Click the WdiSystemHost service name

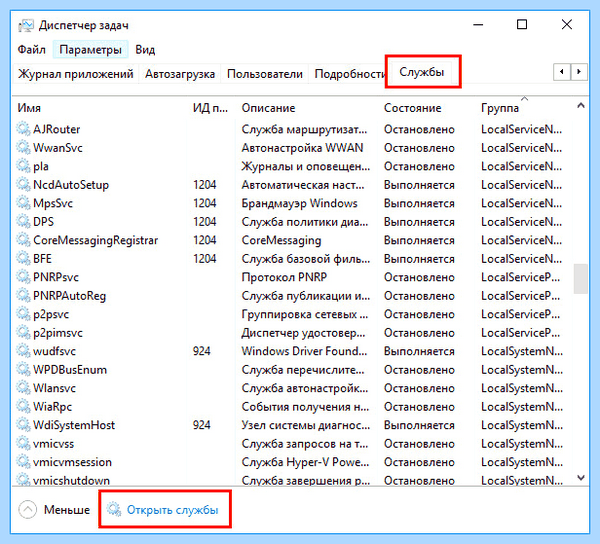pyautogui.click(x=74, y=425)
